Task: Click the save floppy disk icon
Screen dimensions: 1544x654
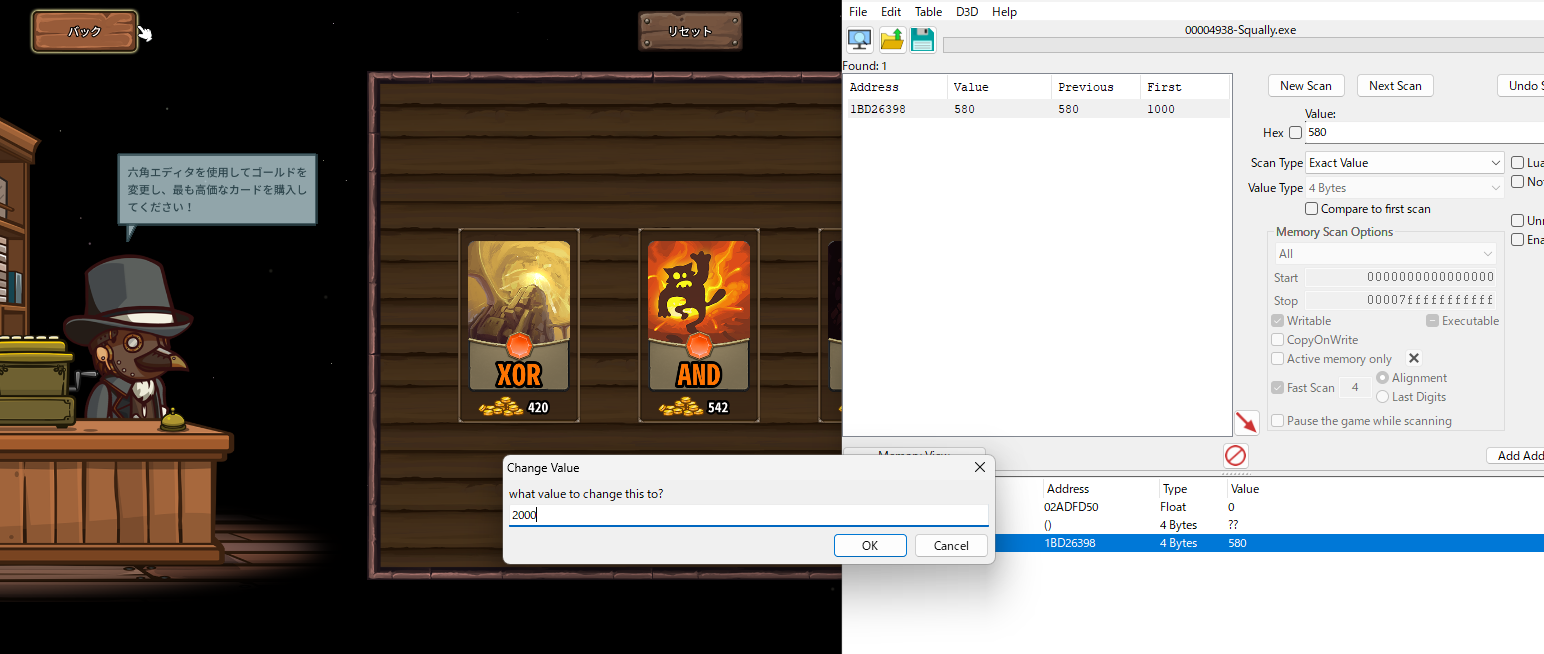Action: (922, 40)
